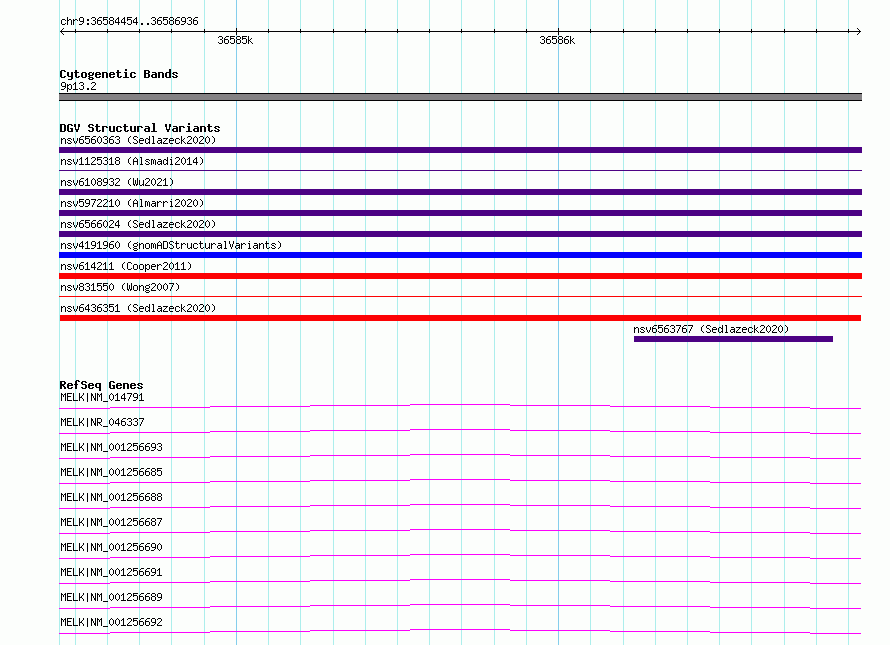The image size is (890, 645).
Task: Click the chr9:36584454..36586936 region label
Action: (x=129, y=21)
